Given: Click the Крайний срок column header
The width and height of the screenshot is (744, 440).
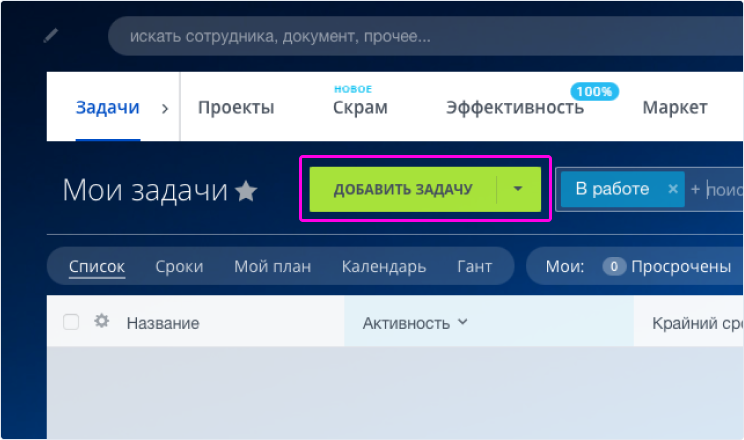Looking at the screenshot, I should [x=698, y=323].
